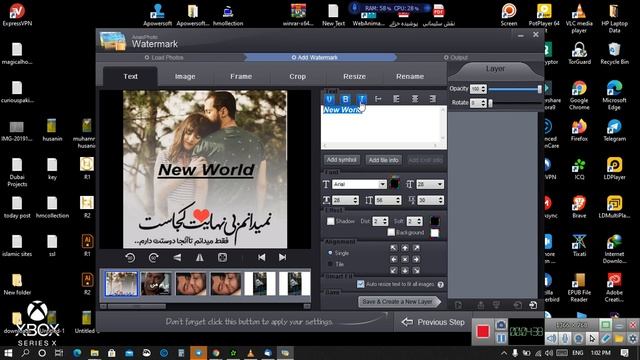640x360 pixels.
Task: Enable Background effect checkbox
Action: [x=391, y=232]
